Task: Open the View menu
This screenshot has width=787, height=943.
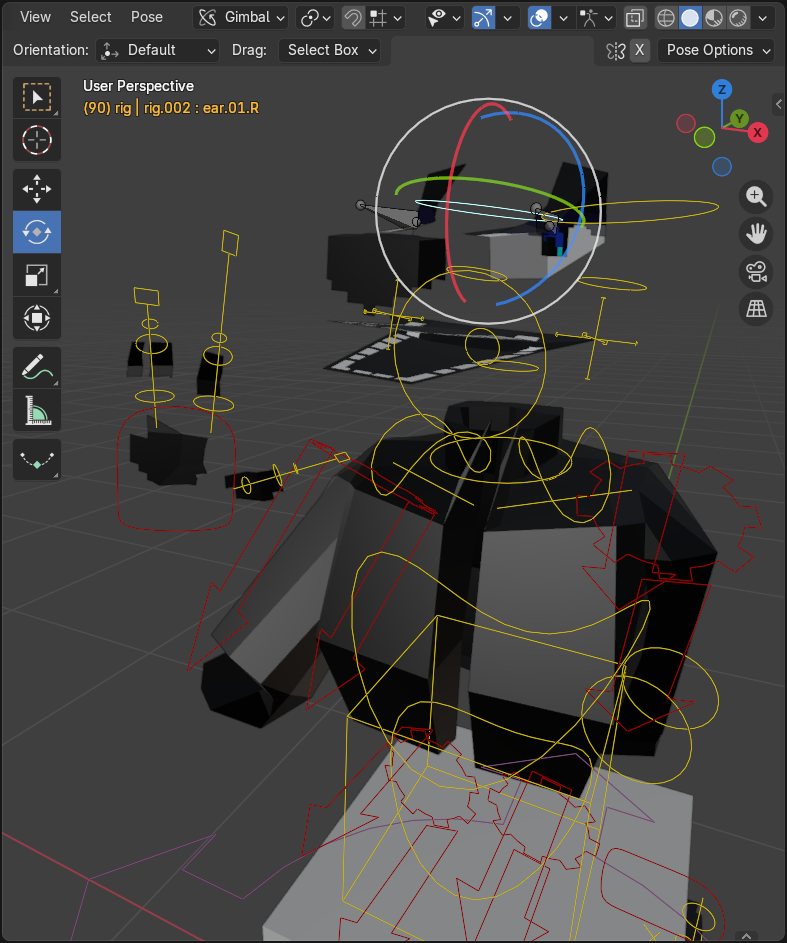Action: click(x=35, y=17)
